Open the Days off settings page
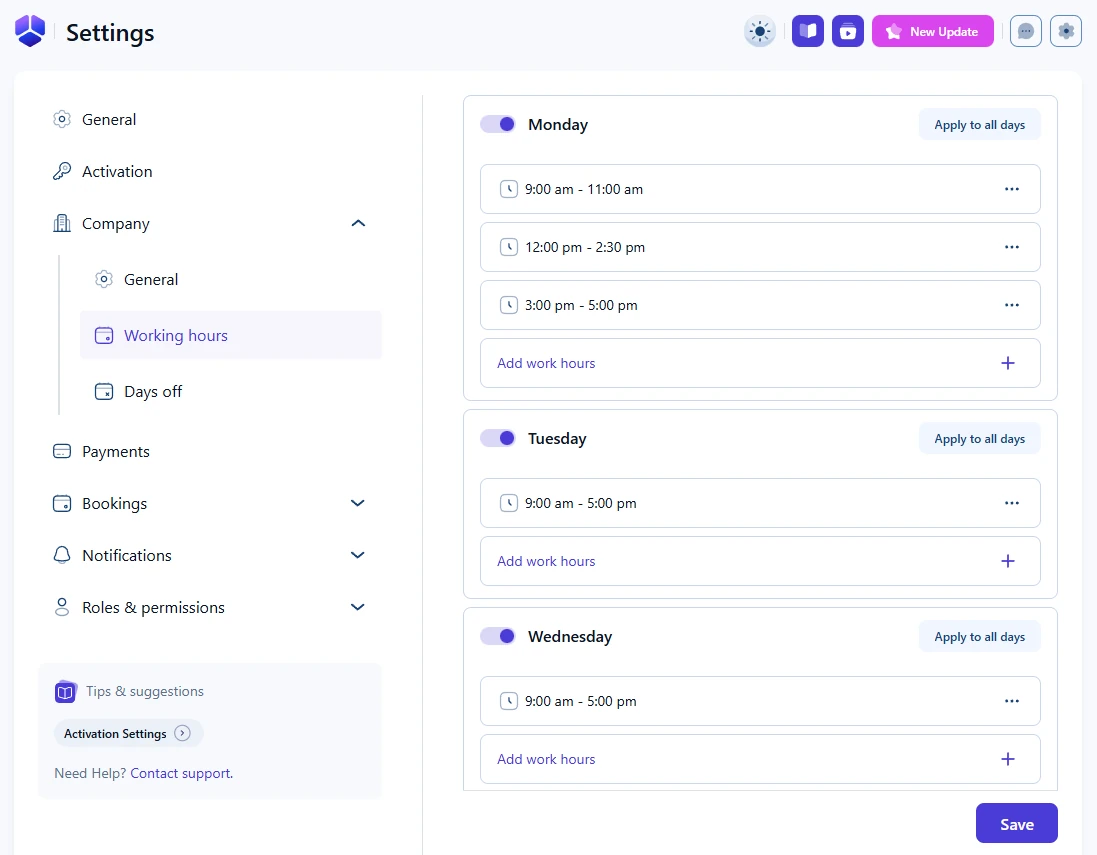This screenshot has height=855, width=1097. [x=153, y=392]
